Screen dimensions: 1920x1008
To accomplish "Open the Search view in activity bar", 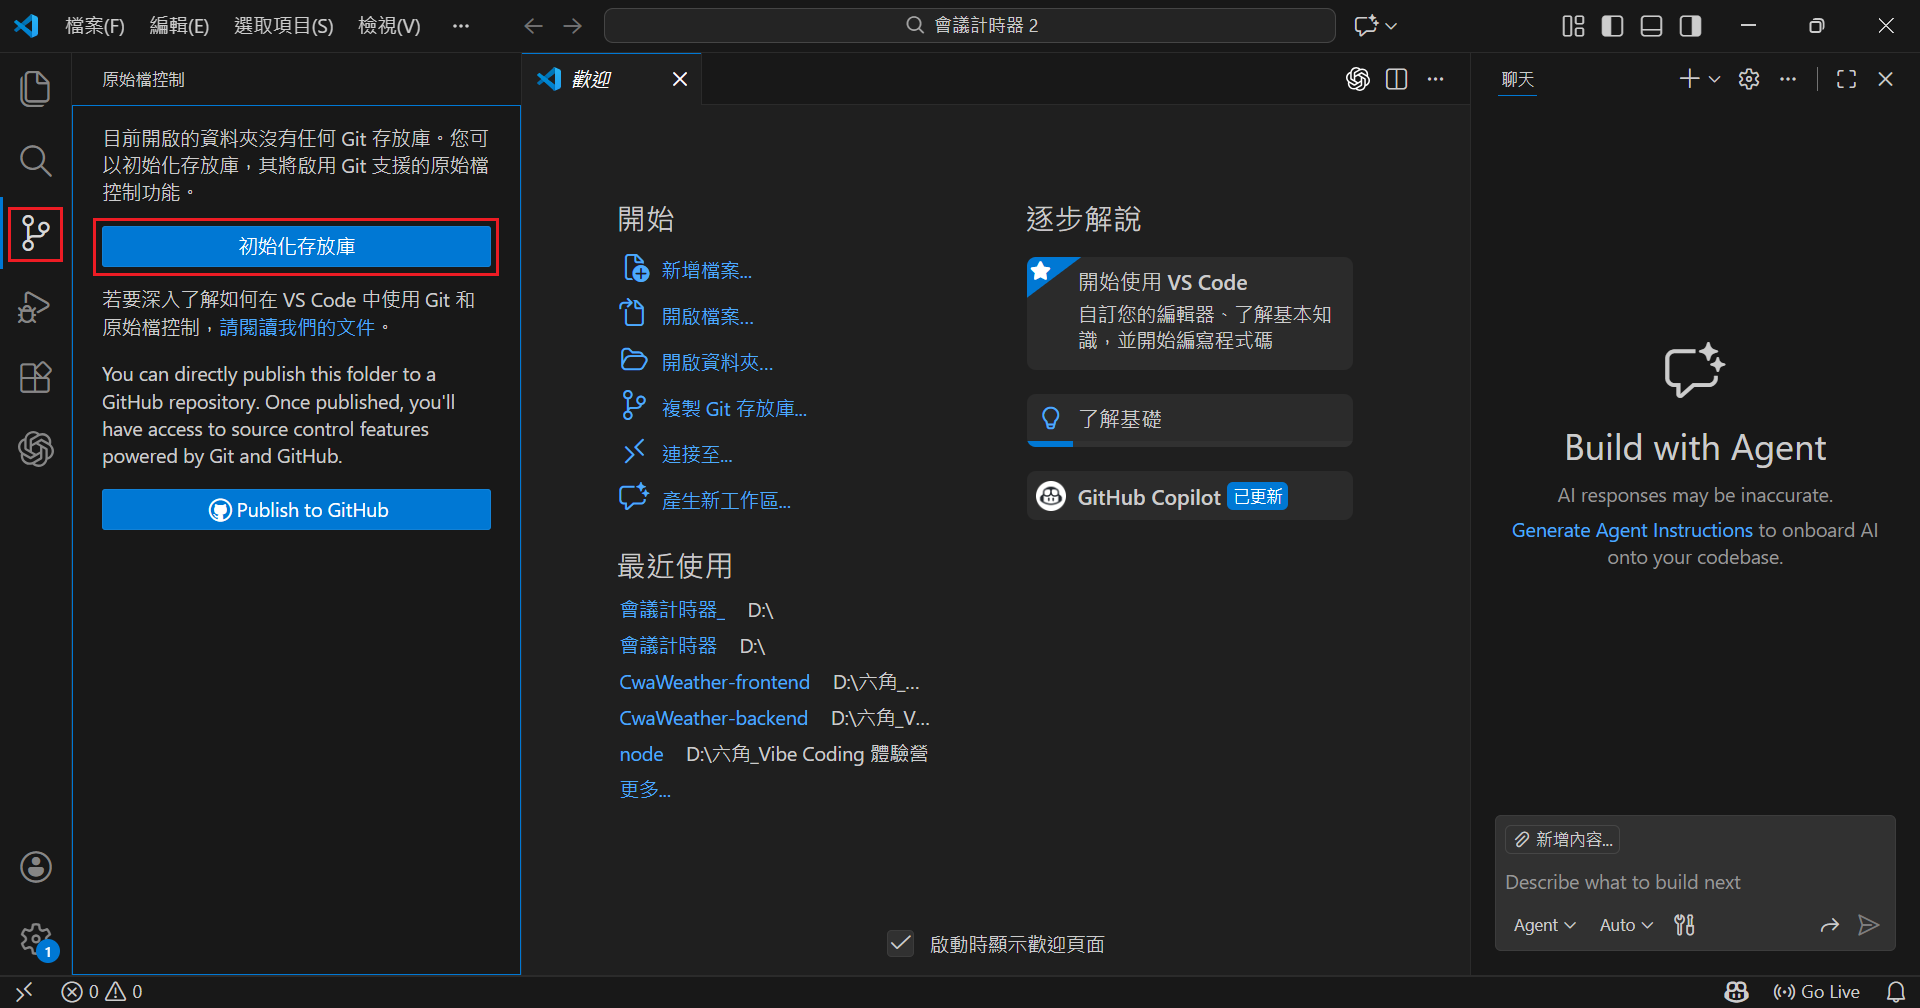I will pos(35,161).
